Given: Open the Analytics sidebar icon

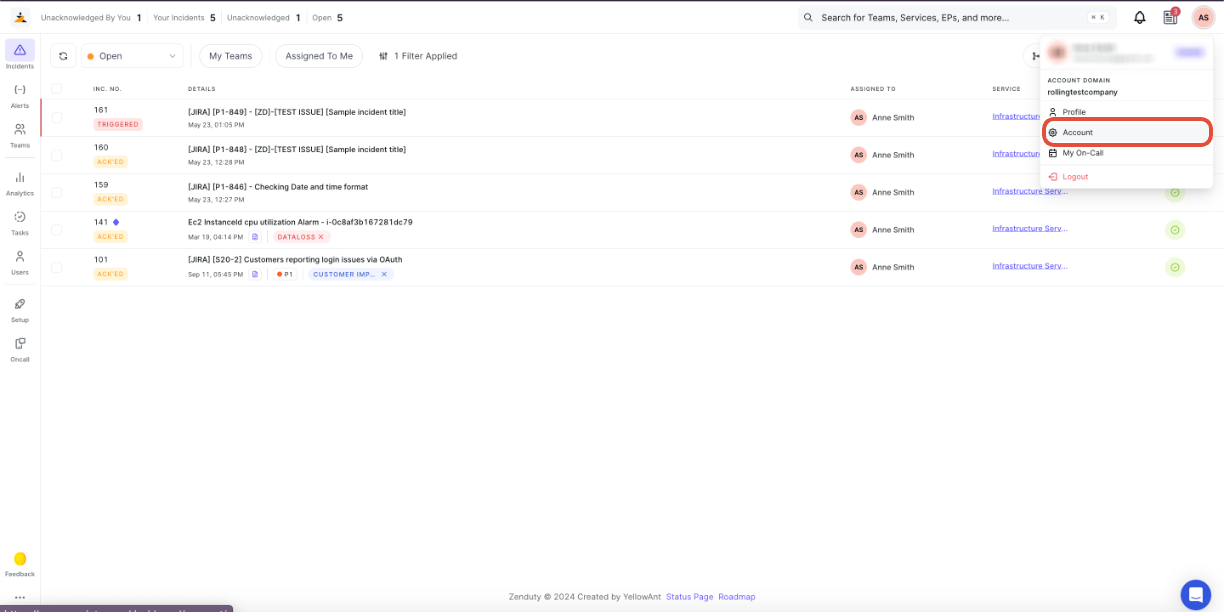Looking at the screenshot, I should tap(20, 182).
